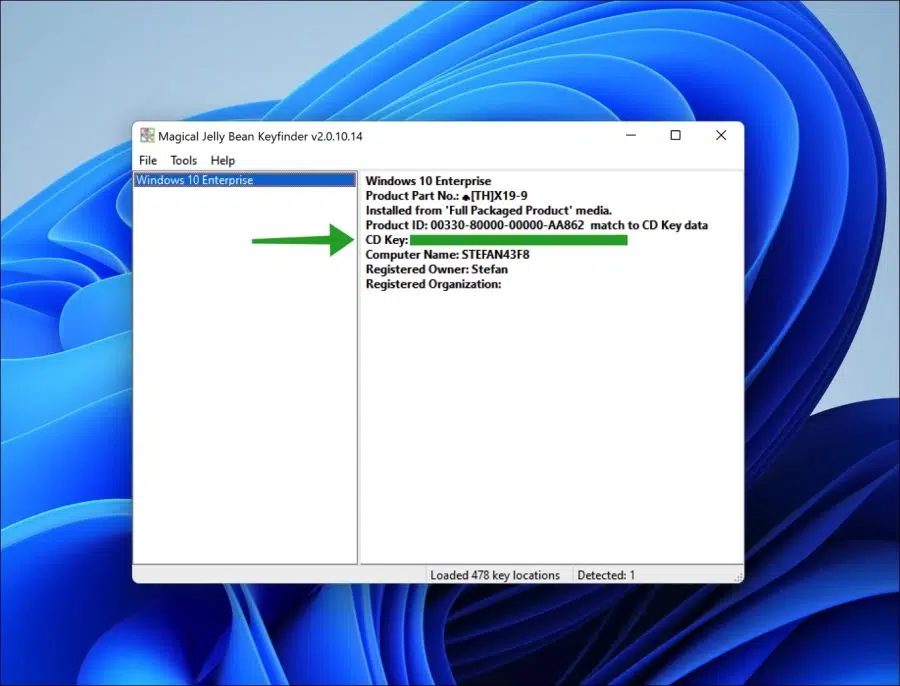Image resolution: width=900 pixels, height=686 pixels.
Task: Click the Computer Name STEFAN43F8 line
Action: pos(447,255)
